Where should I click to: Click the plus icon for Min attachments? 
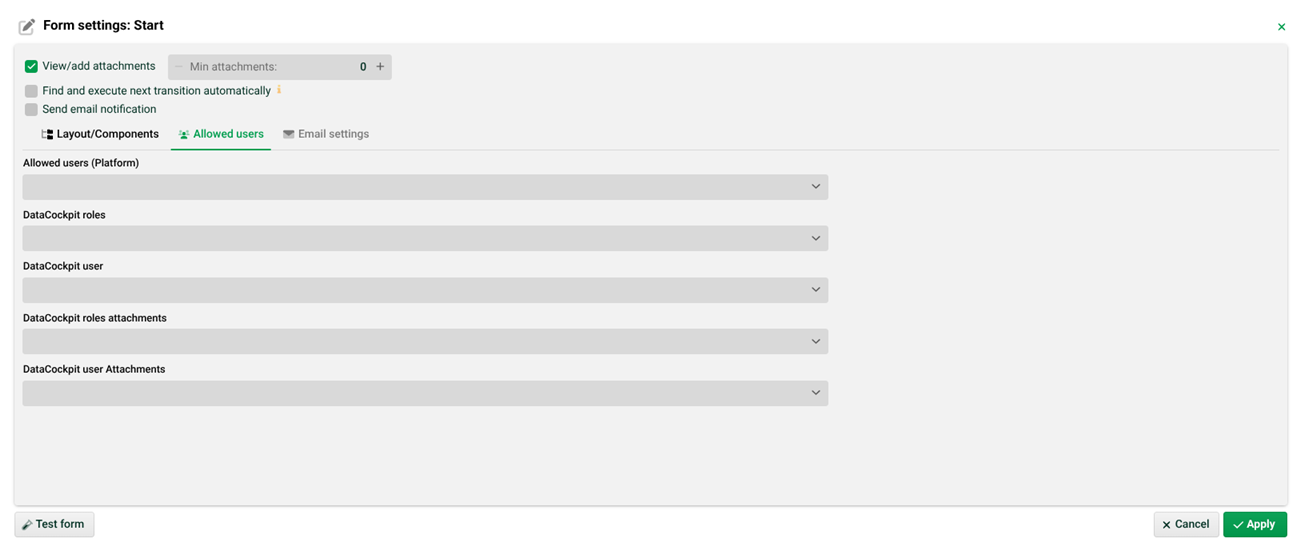click(380, 67)
